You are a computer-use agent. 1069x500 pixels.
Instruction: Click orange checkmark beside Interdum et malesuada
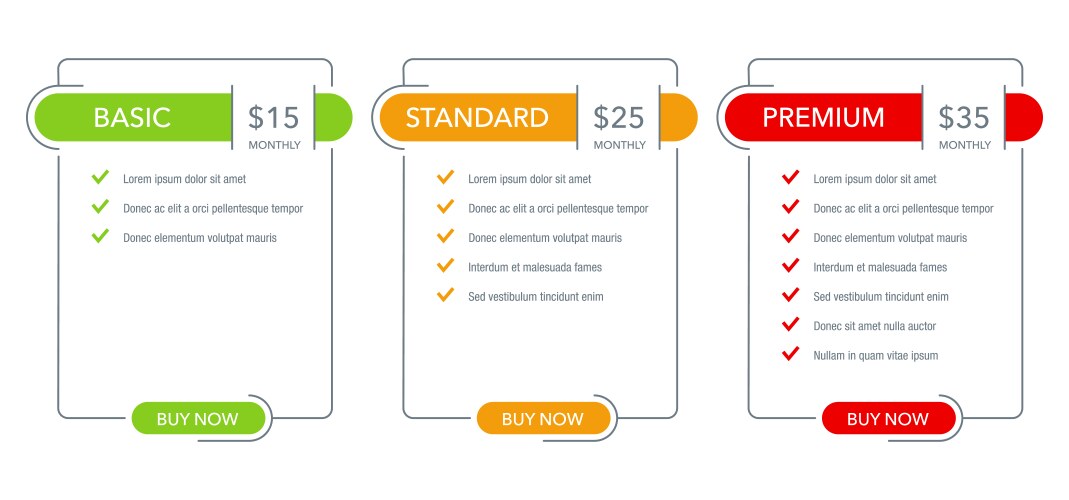click(445, 266)
